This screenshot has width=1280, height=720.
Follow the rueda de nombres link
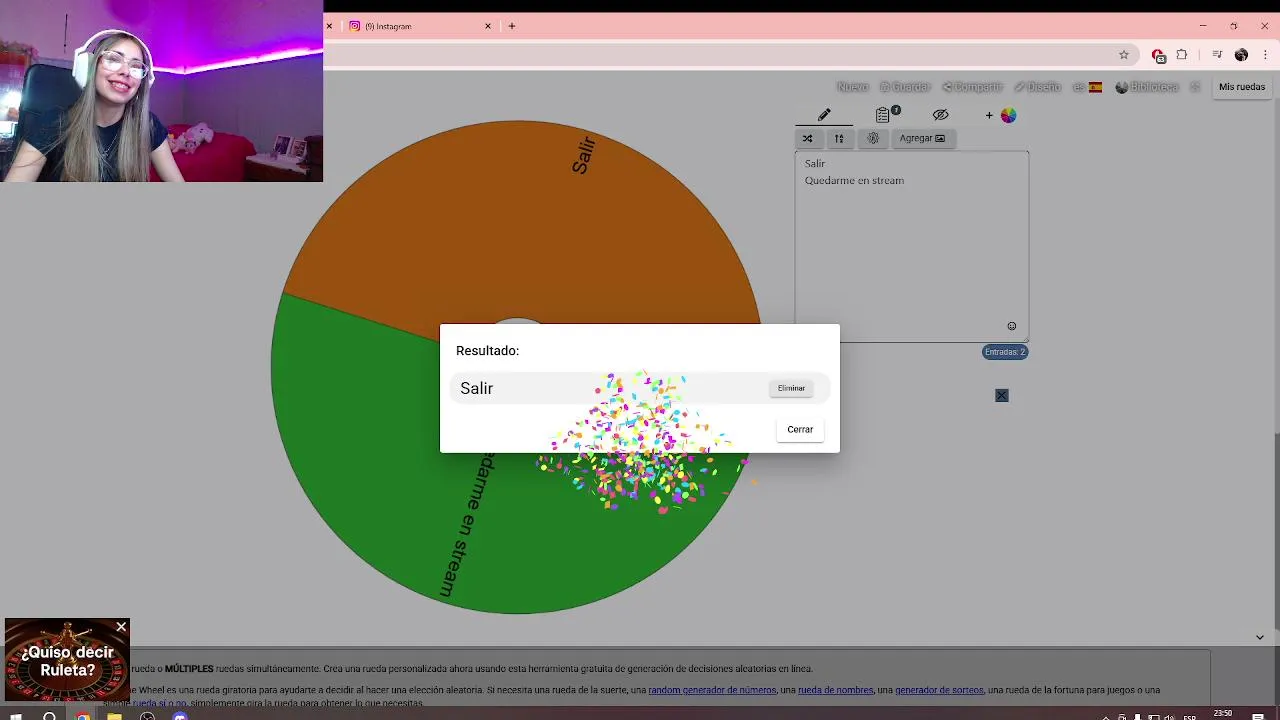coord(835,690)
